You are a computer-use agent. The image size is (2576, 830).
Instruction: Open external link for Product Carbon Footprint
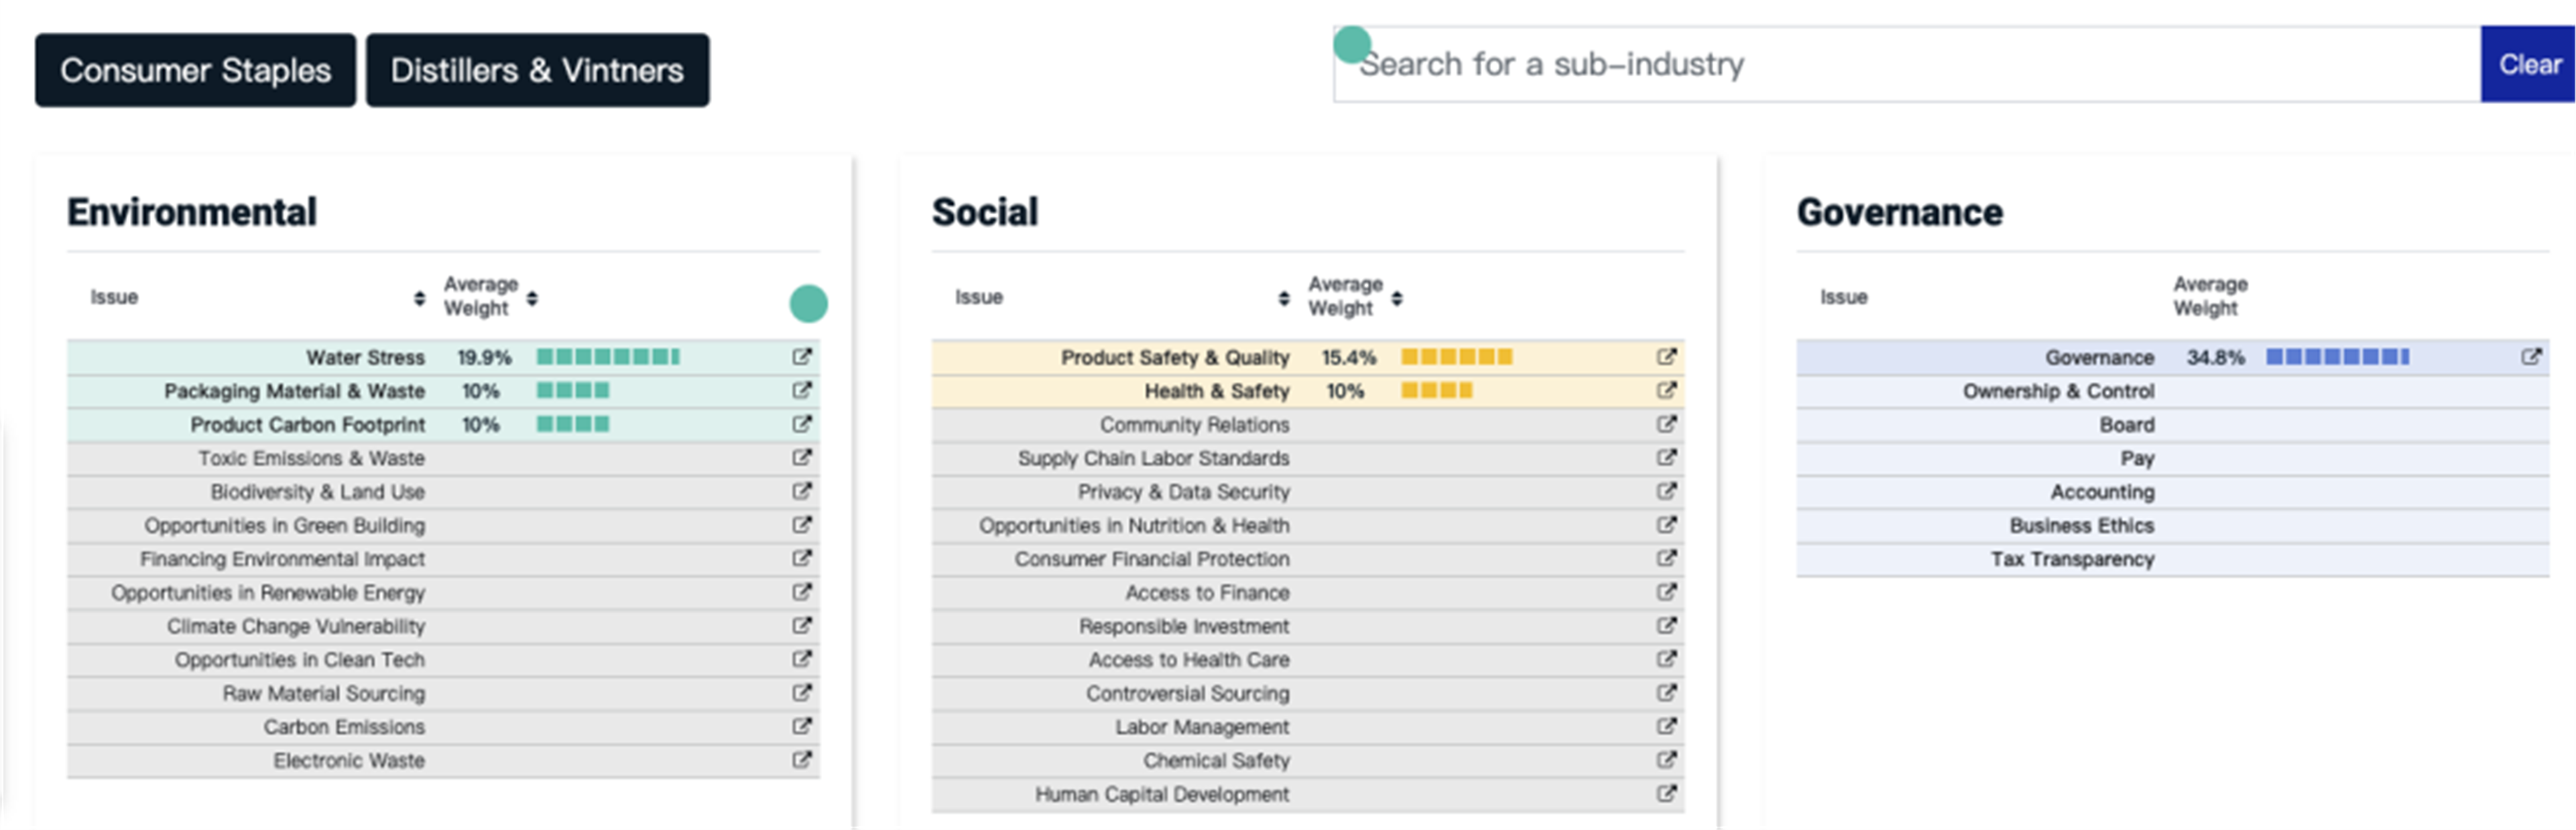point(802,424)
